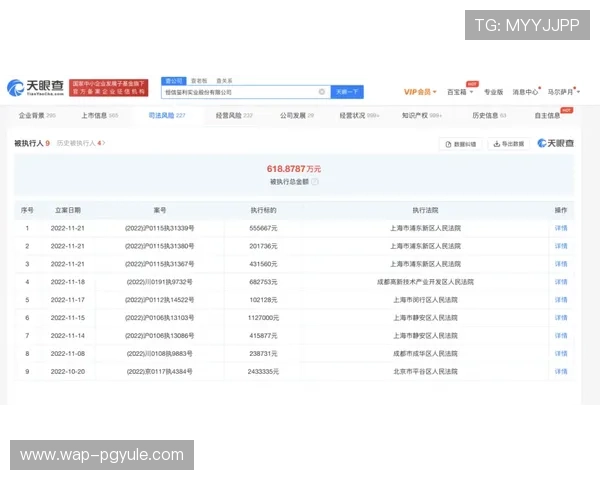Click amount 1127000元
Image resolution: width=600 pixels, height=480 pixels.
point(263,318)
